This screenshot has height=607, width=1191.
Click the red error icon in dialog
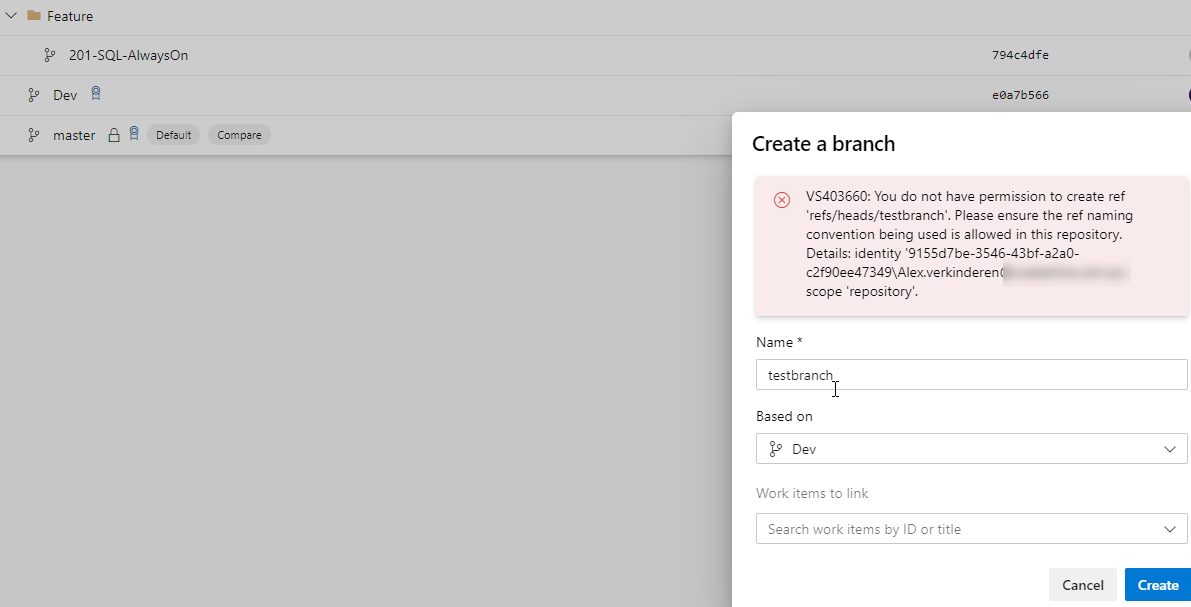(x=782, y=200)
